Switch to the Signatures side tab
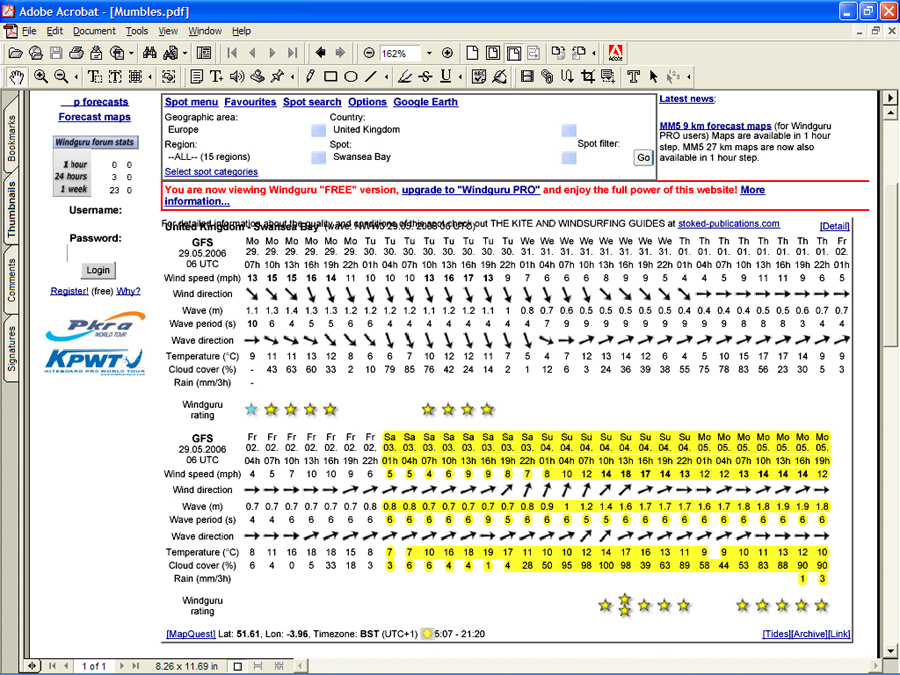The height and width of the screenshot is (675, 900). 11,348
